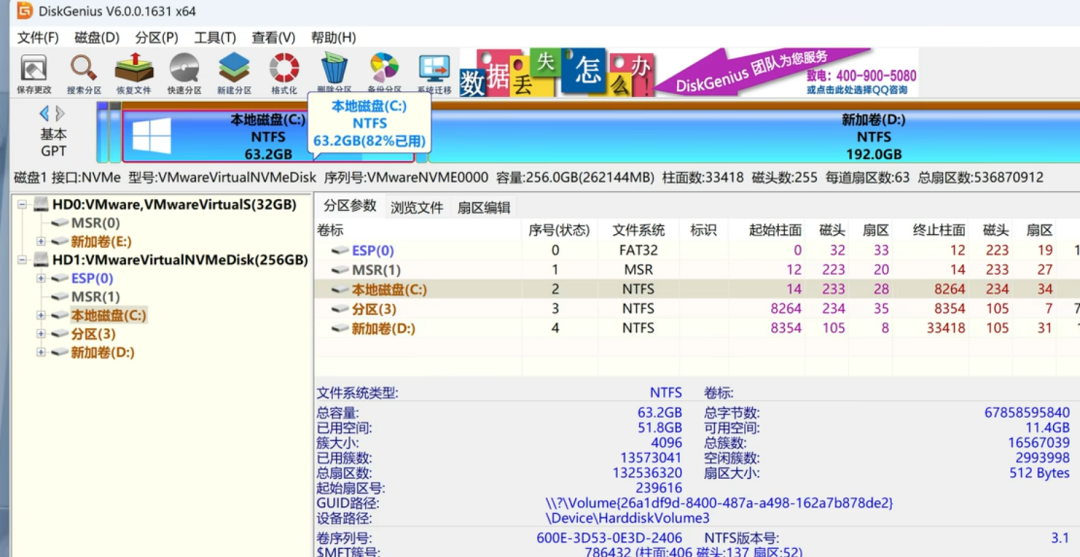Click the 删除分区 trash bin icon
1080x557 pixels.
(335, 71)
